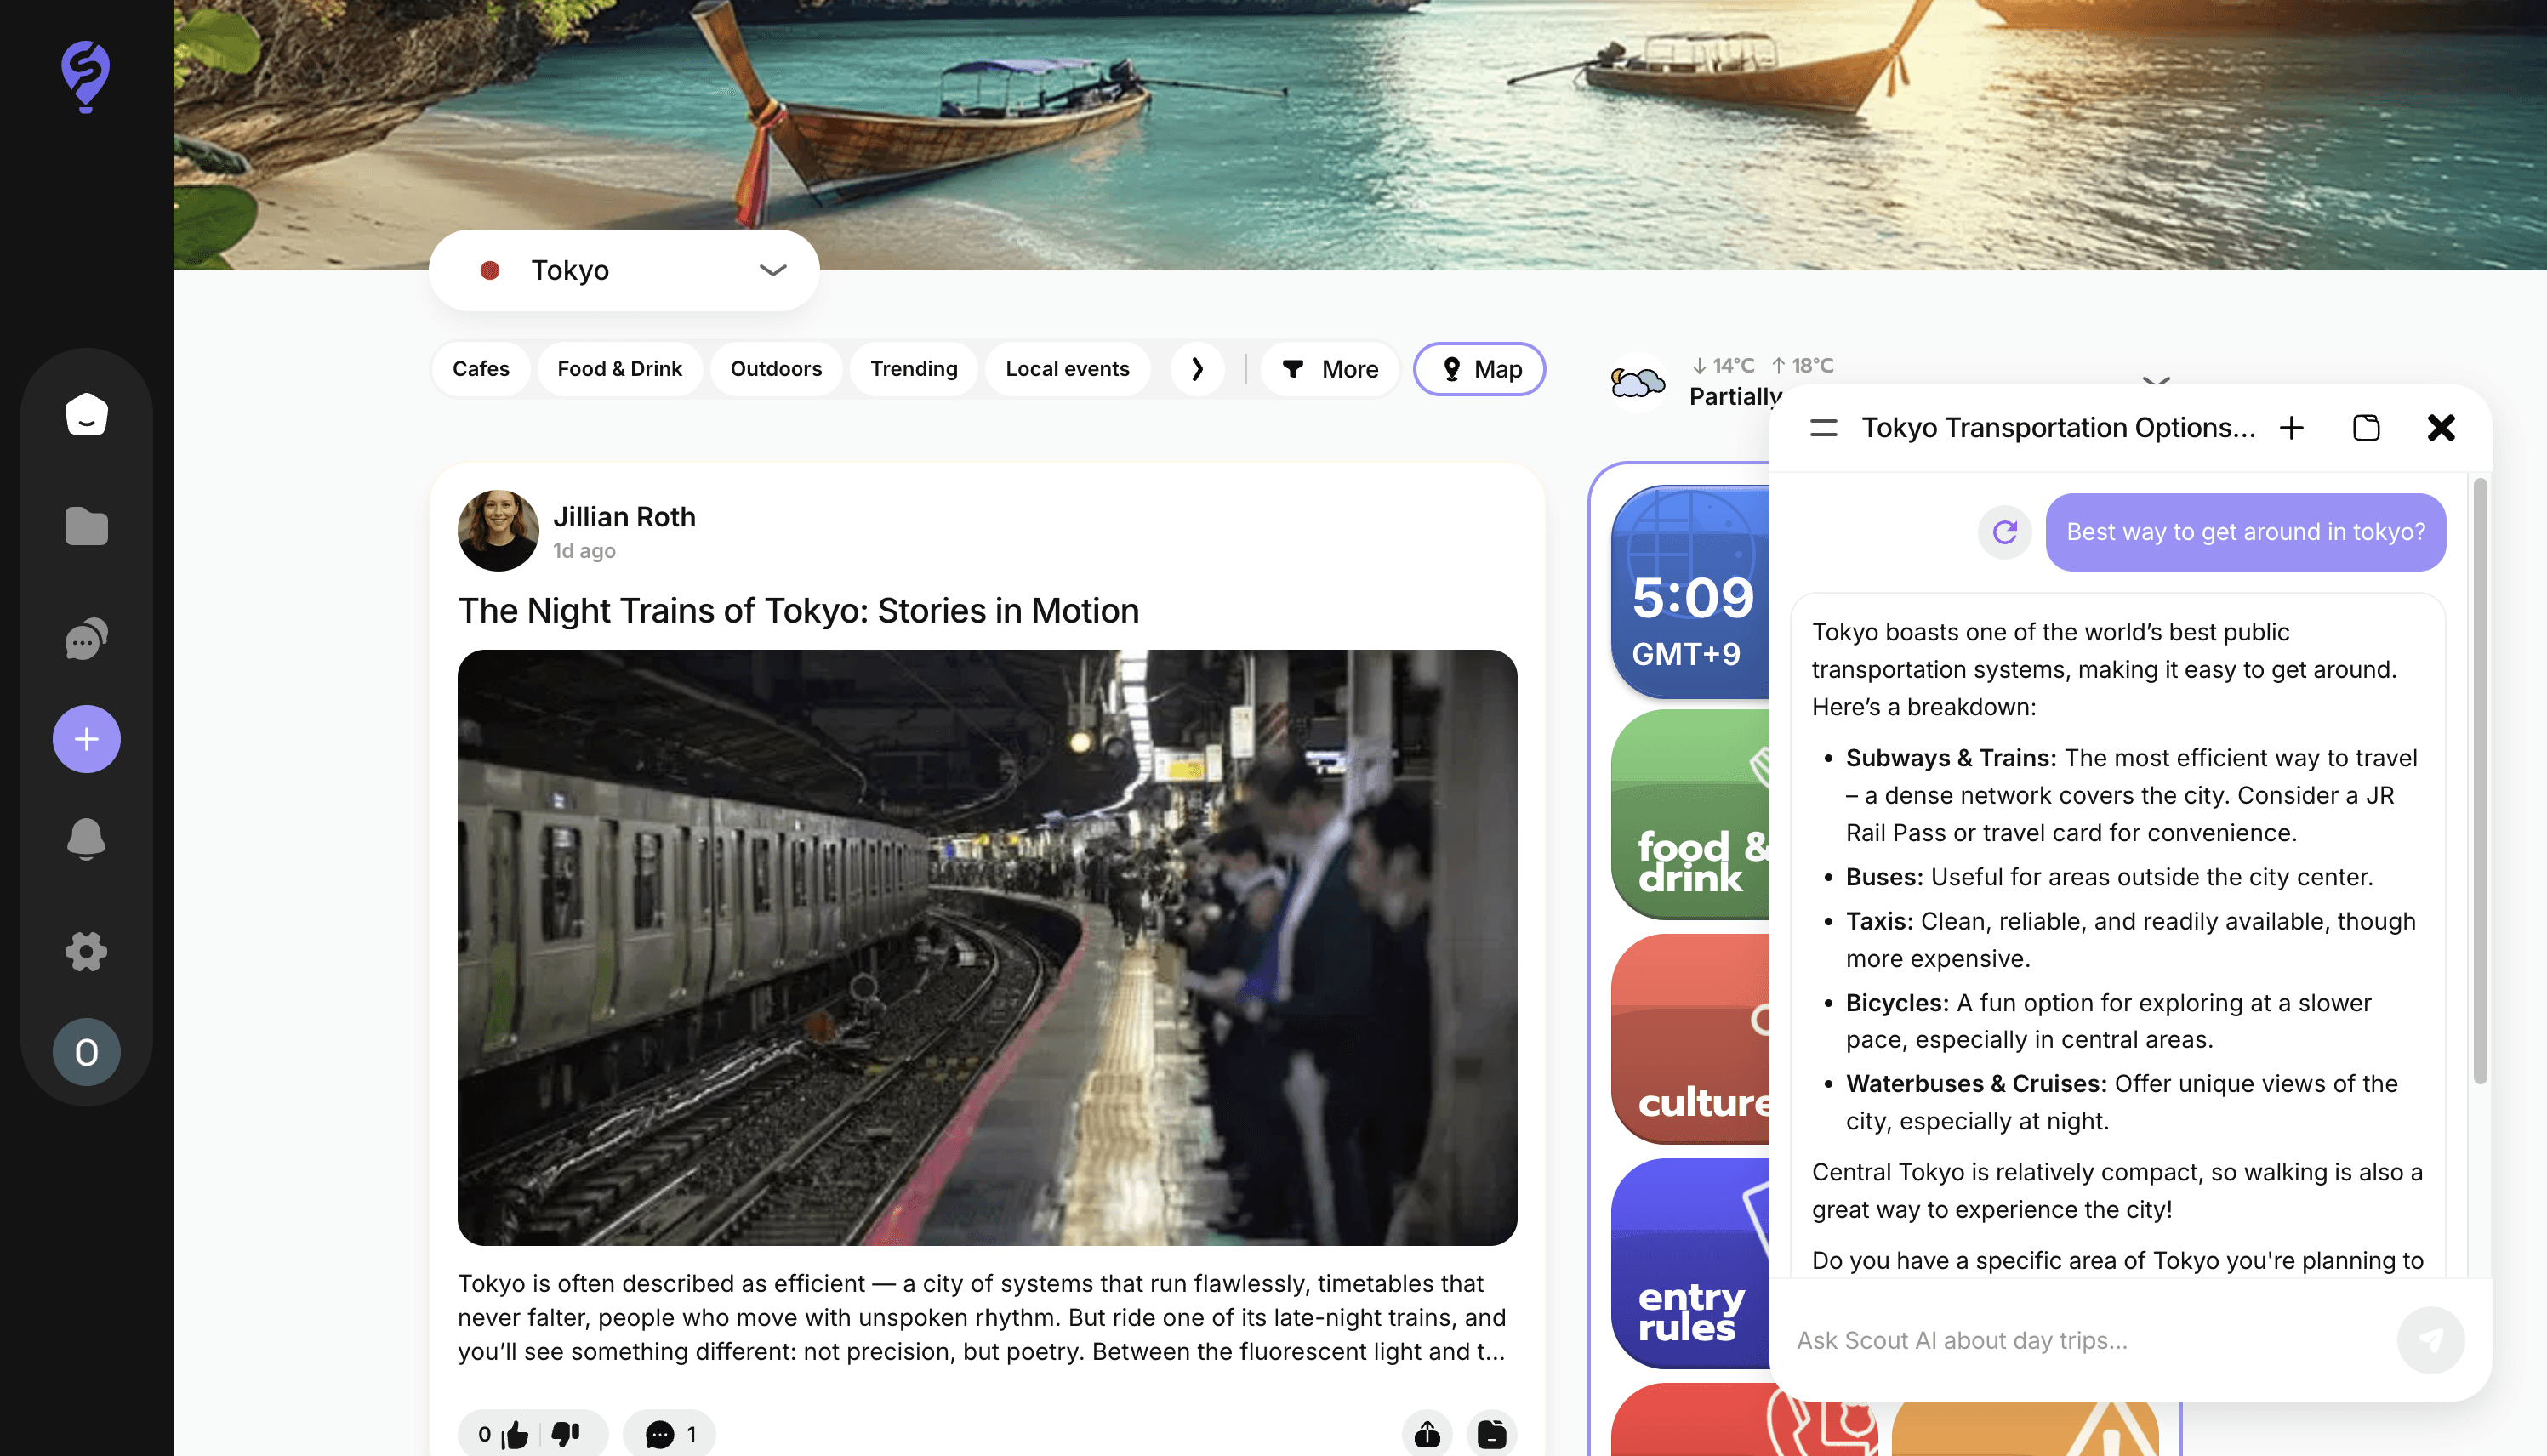This screenshot has height=1456, width=2547.
Task: Click the Ask Scout AI input field
Action: click(2080, 1340)
